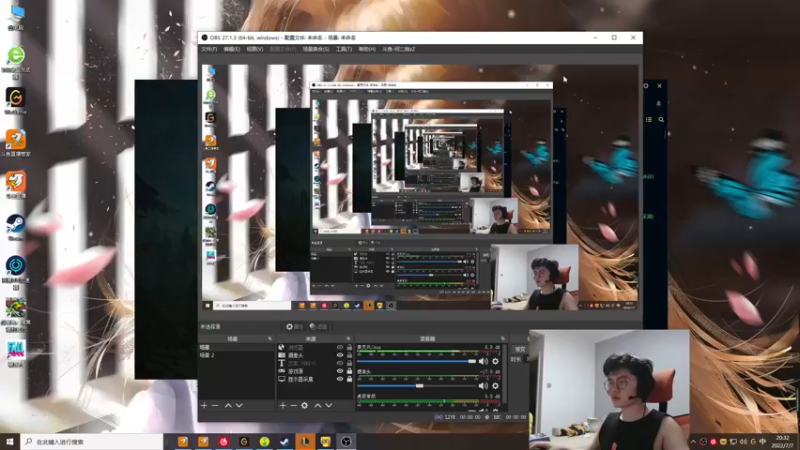
Task: Toggle visibility of the text source
Action: [x=340, y=363]
